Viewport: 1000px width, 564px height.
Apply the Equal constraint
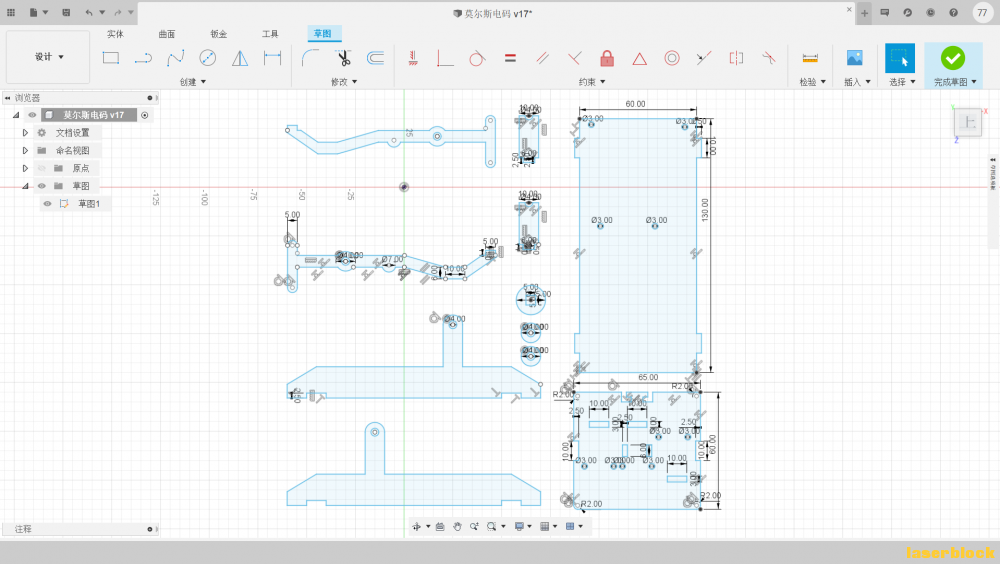click(x=510, y=58)
